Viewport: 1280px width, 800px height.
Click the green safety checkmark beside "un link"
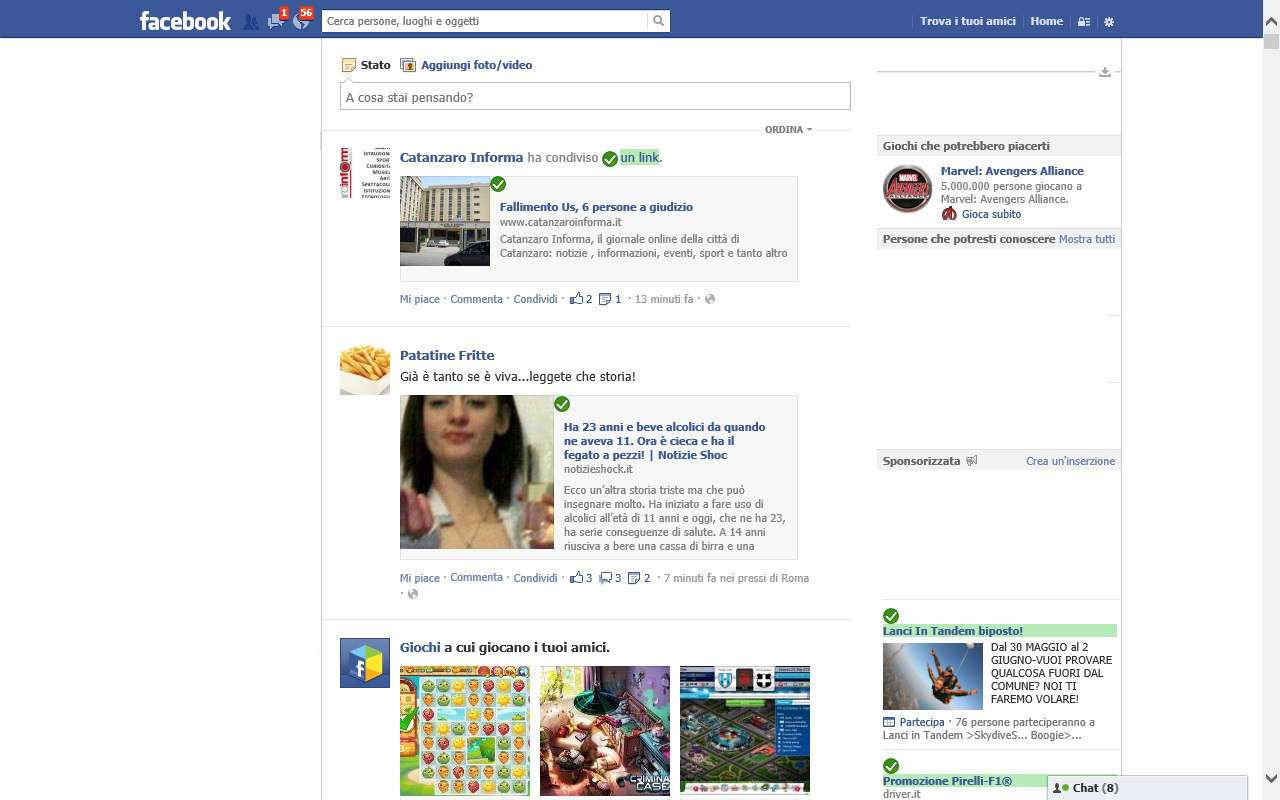coord(610,159)
